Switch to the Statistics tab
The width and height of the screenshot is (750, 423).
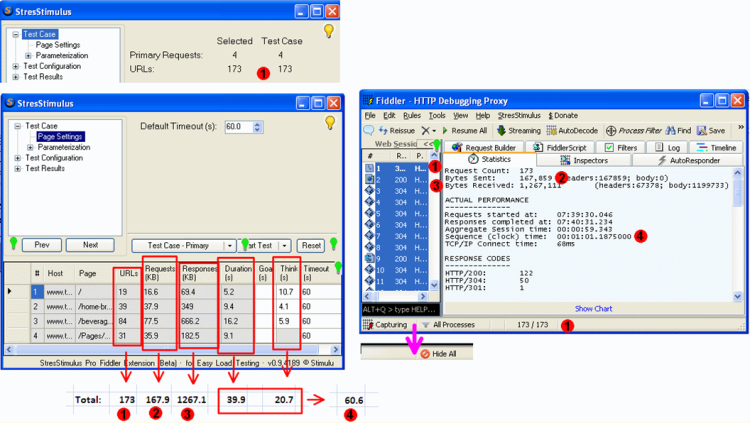(489, 159)
